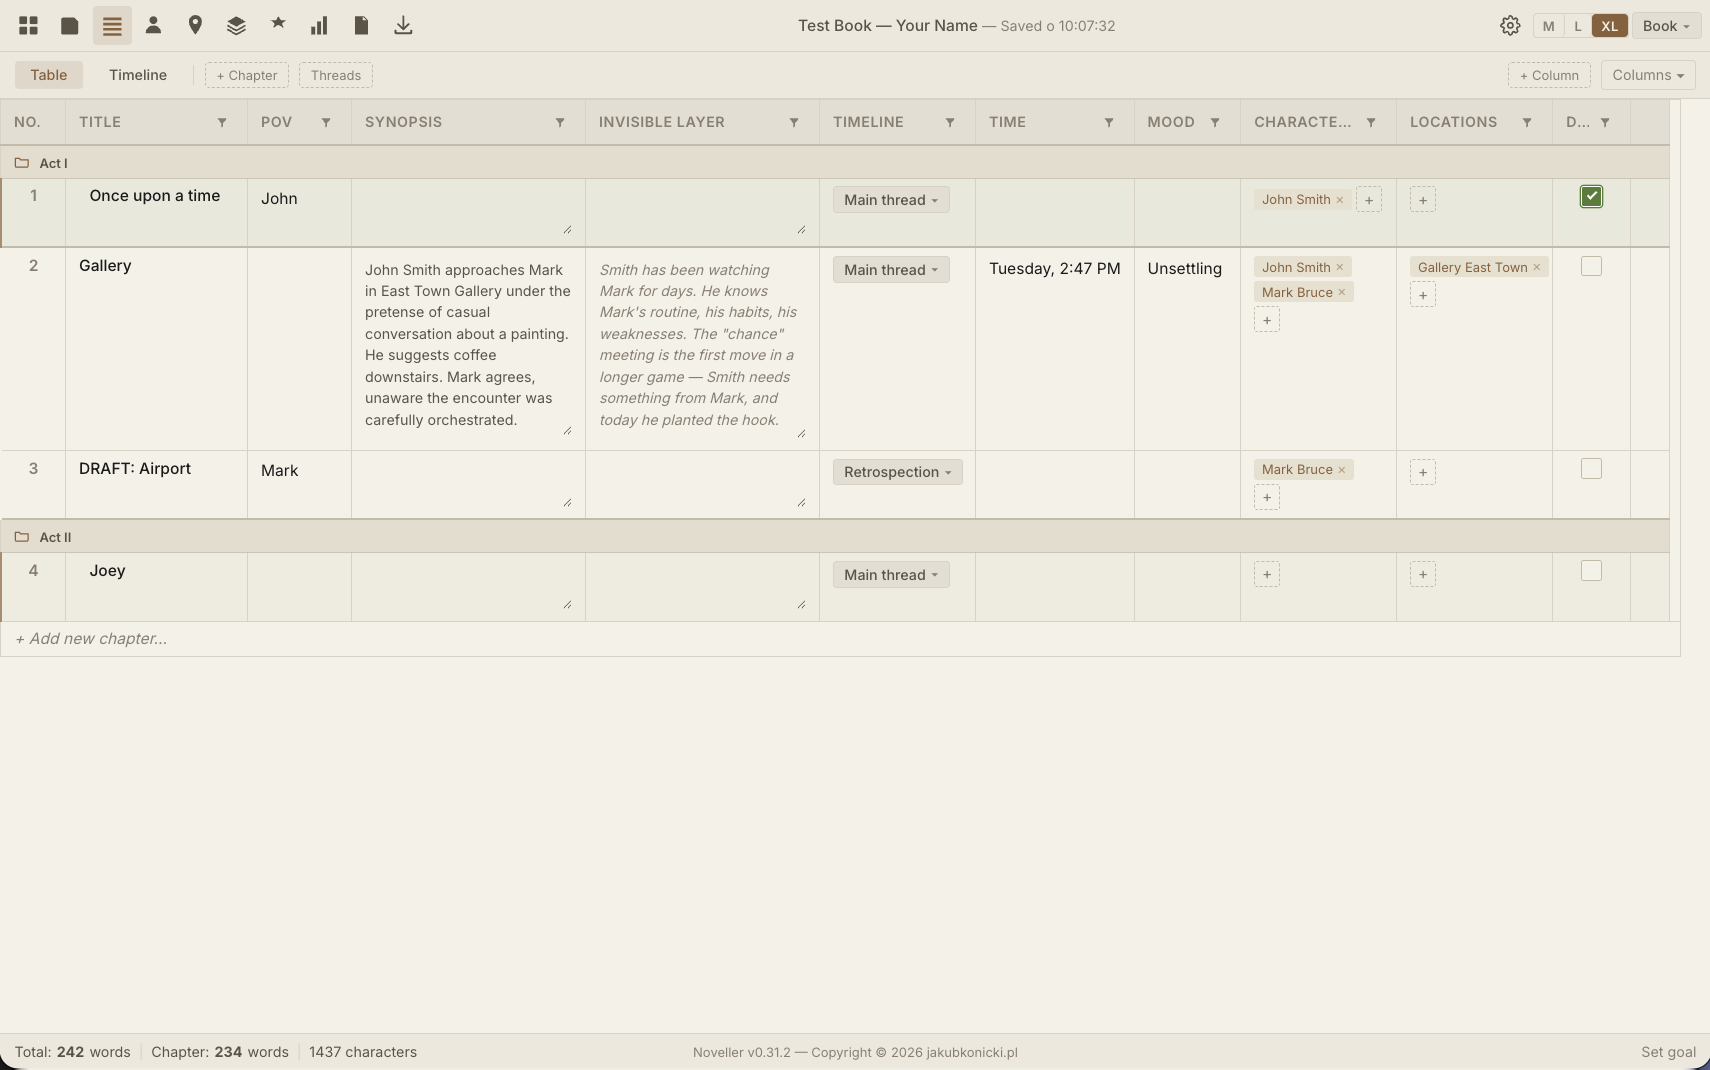Click the Act II folder icon

click(22, 537)
